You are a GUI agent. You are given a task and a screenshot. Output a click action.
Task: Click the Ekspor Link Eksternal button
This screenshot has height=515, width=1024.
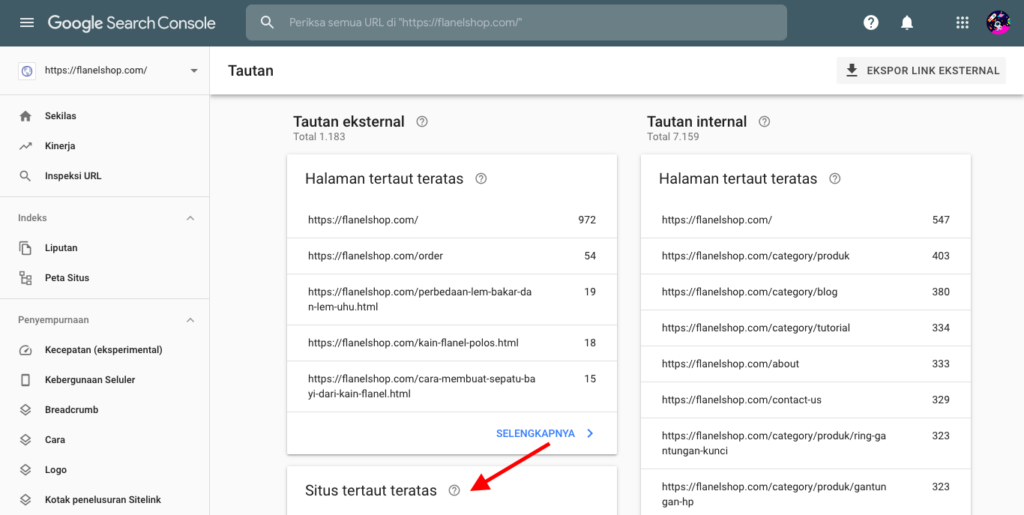pyautogui.click(x=921, y=70)
